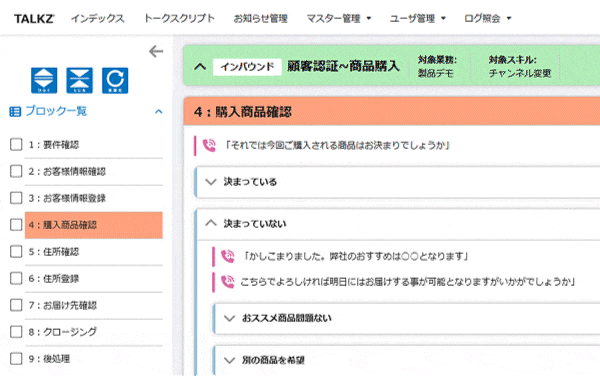Image resolution: width=600 pixels, height=376 pixels.
Task: Click the ブロック一覧 list icon
Action: [15, 112]
